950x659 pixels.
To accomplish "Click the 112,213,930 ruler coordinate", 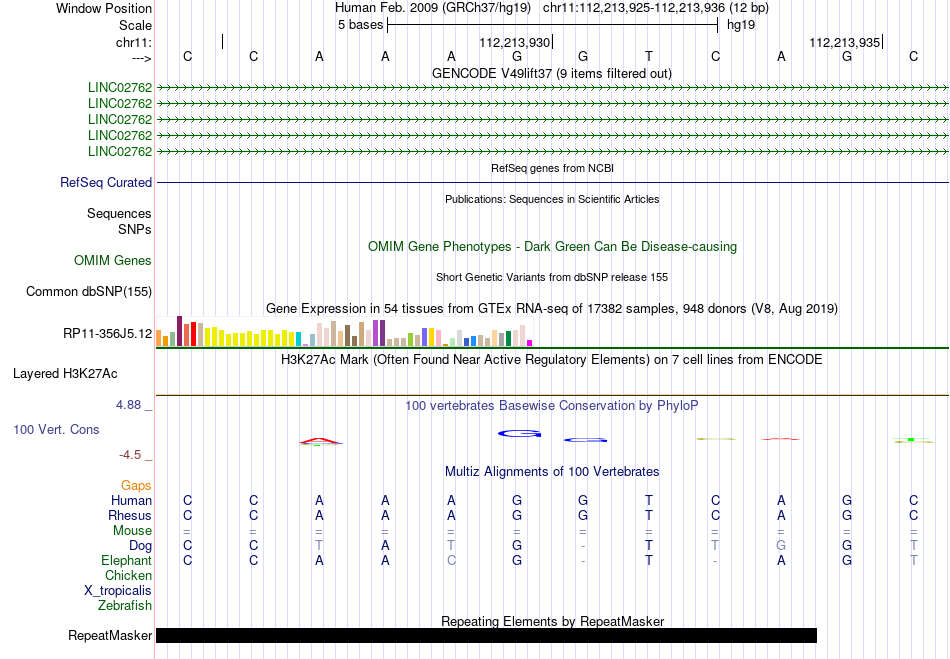I will (514, 42).
